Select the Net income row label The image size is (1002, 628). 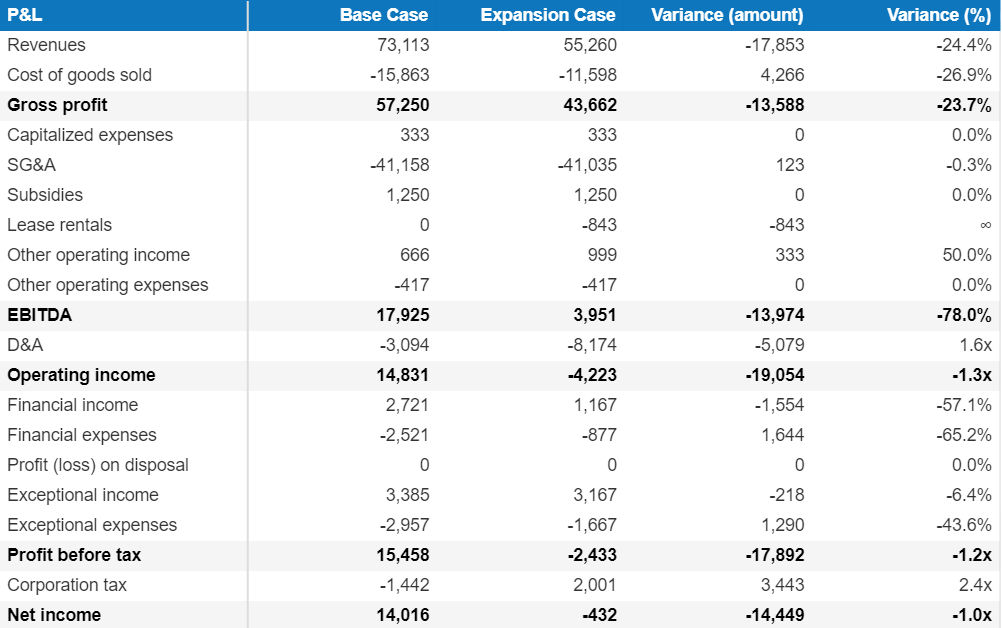coord(54,615)
